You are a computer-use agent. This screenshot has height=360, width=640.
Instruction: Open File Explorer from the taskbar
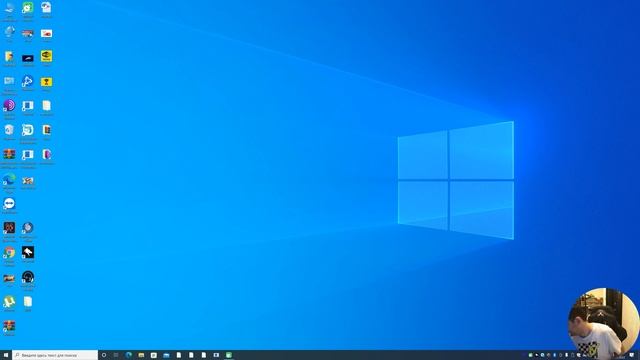[x=141, y=355]
